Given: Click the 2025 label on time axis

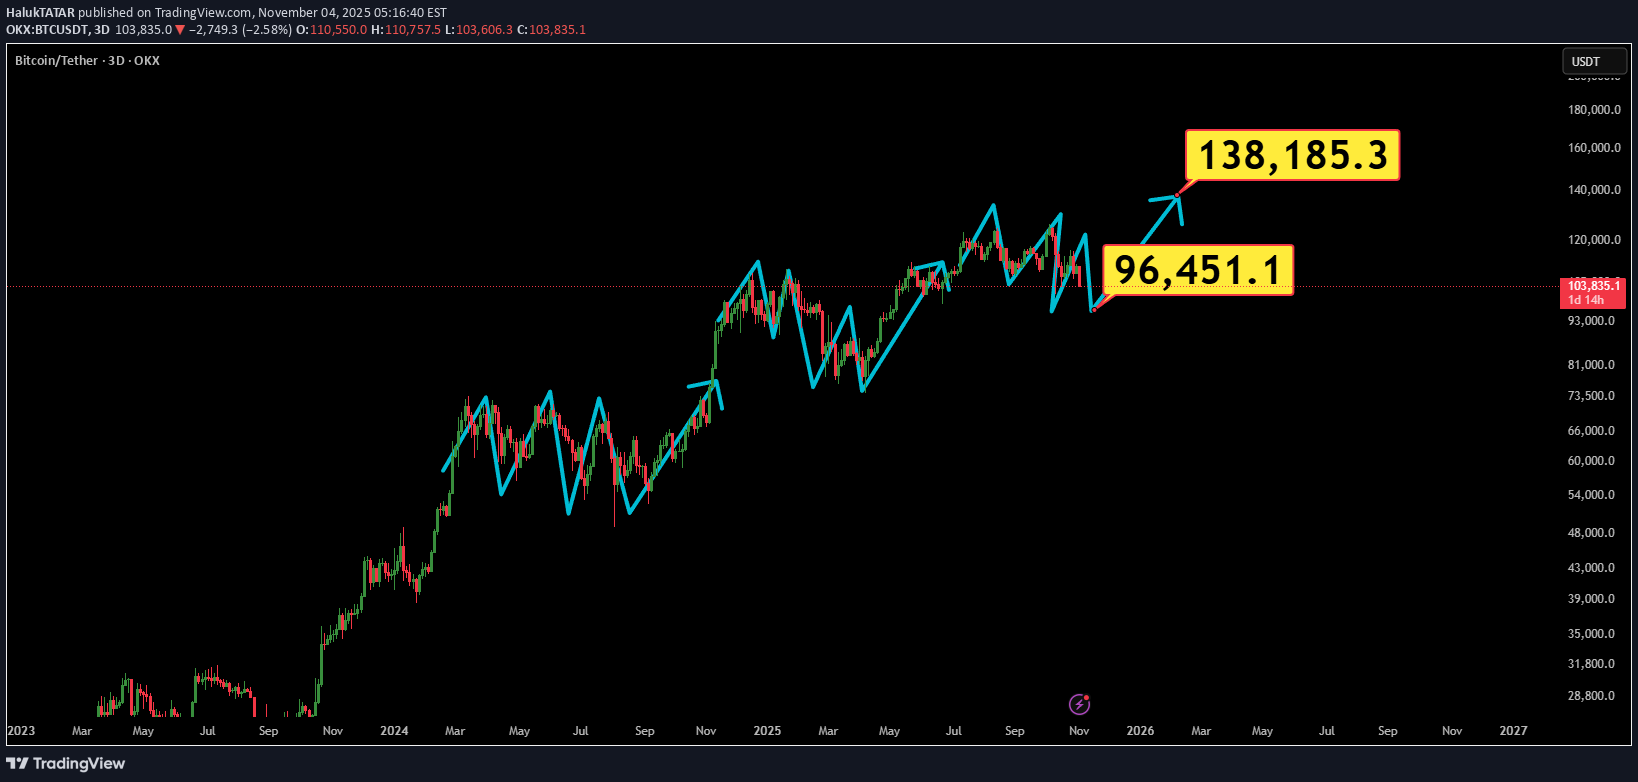Looking at the screenshot, I should click(767, 731).
